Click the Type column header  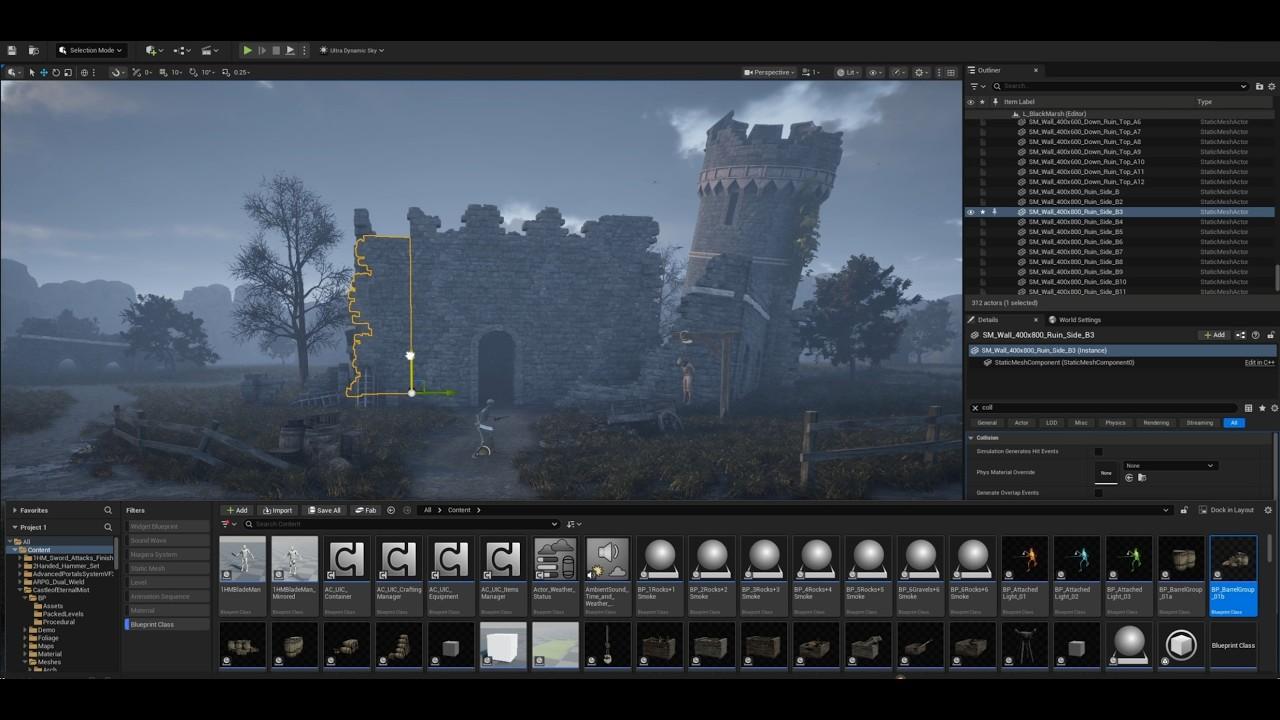[1204, 102]
